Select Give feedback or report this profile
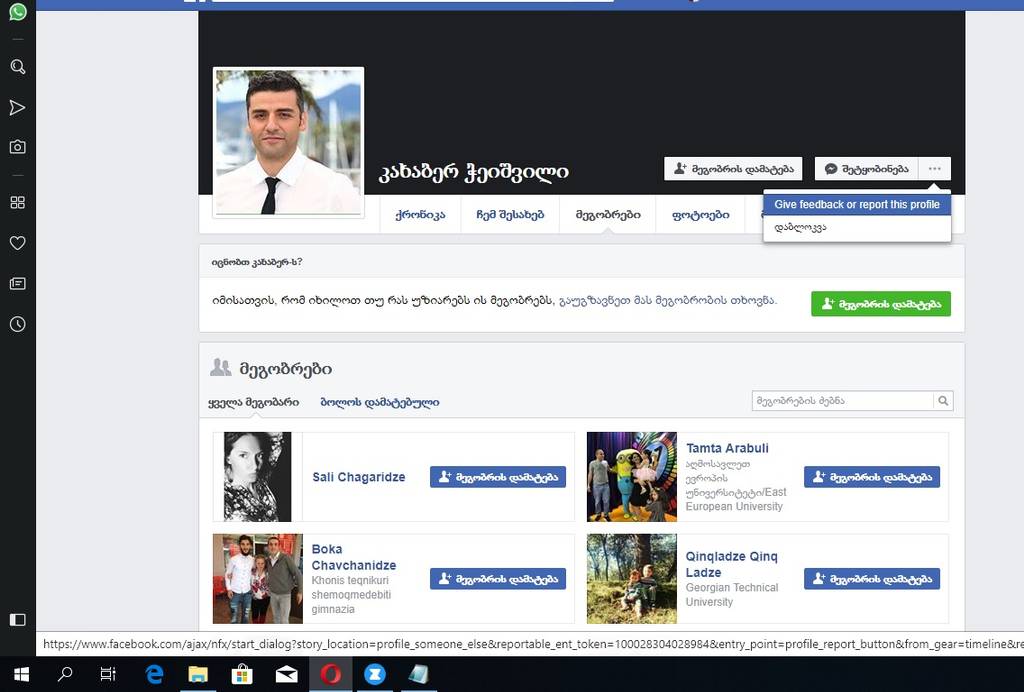 click(x=857, y=204)
